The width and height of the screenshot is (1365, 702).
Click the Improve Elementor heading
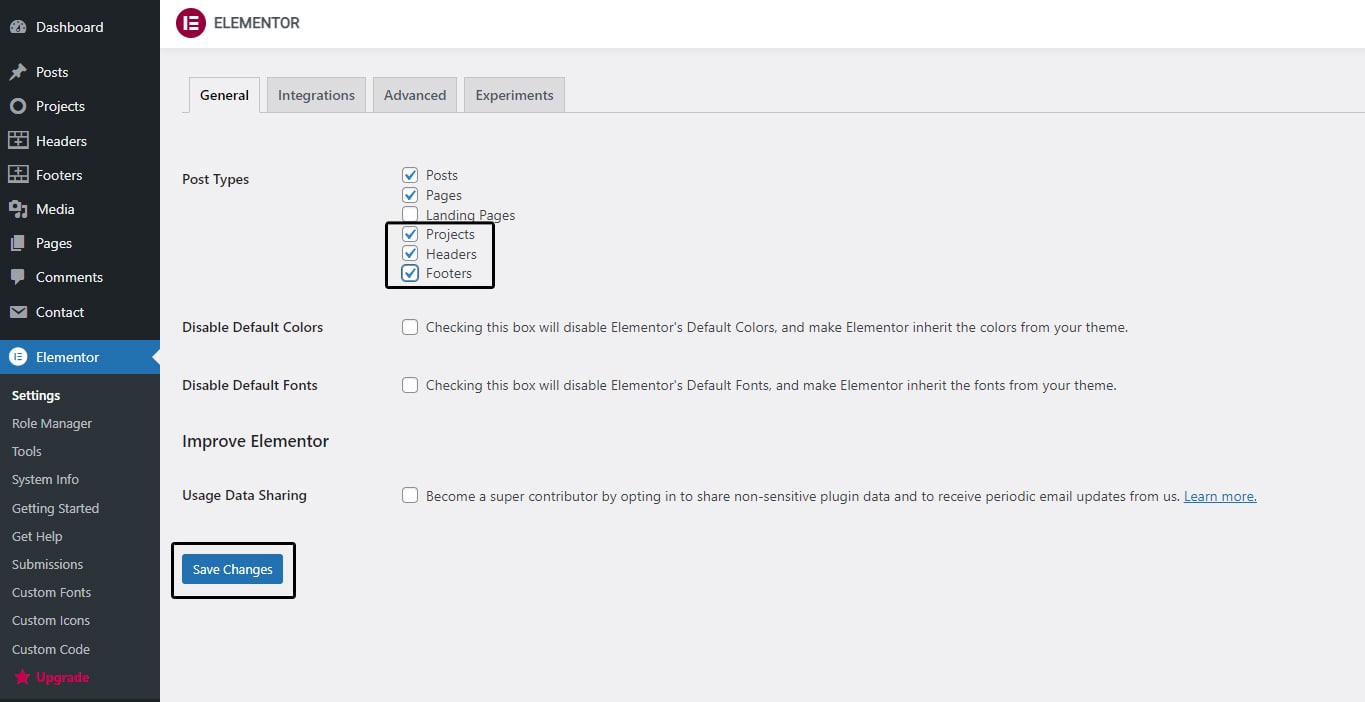coord(255,441)
